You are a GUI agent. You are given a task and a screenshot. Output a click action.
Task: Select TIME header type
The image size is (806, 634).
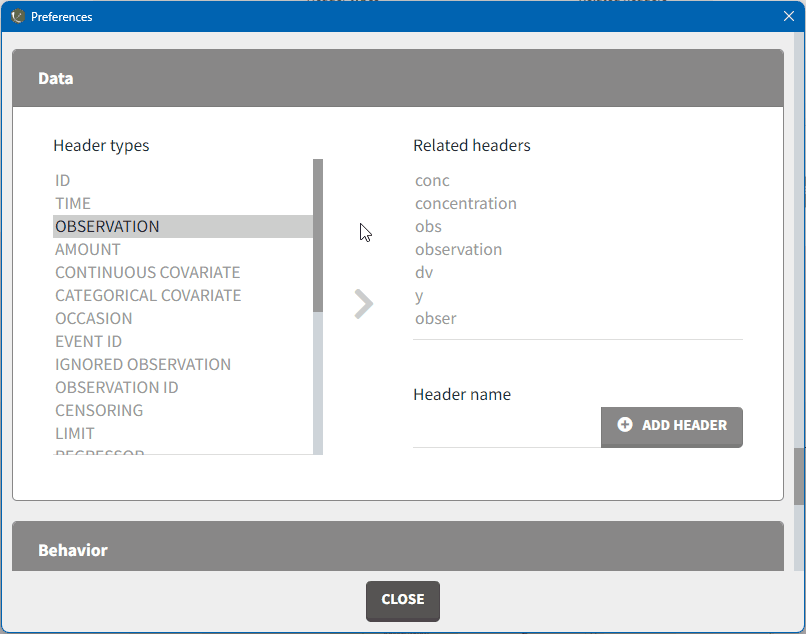click(x=73, y=204)
